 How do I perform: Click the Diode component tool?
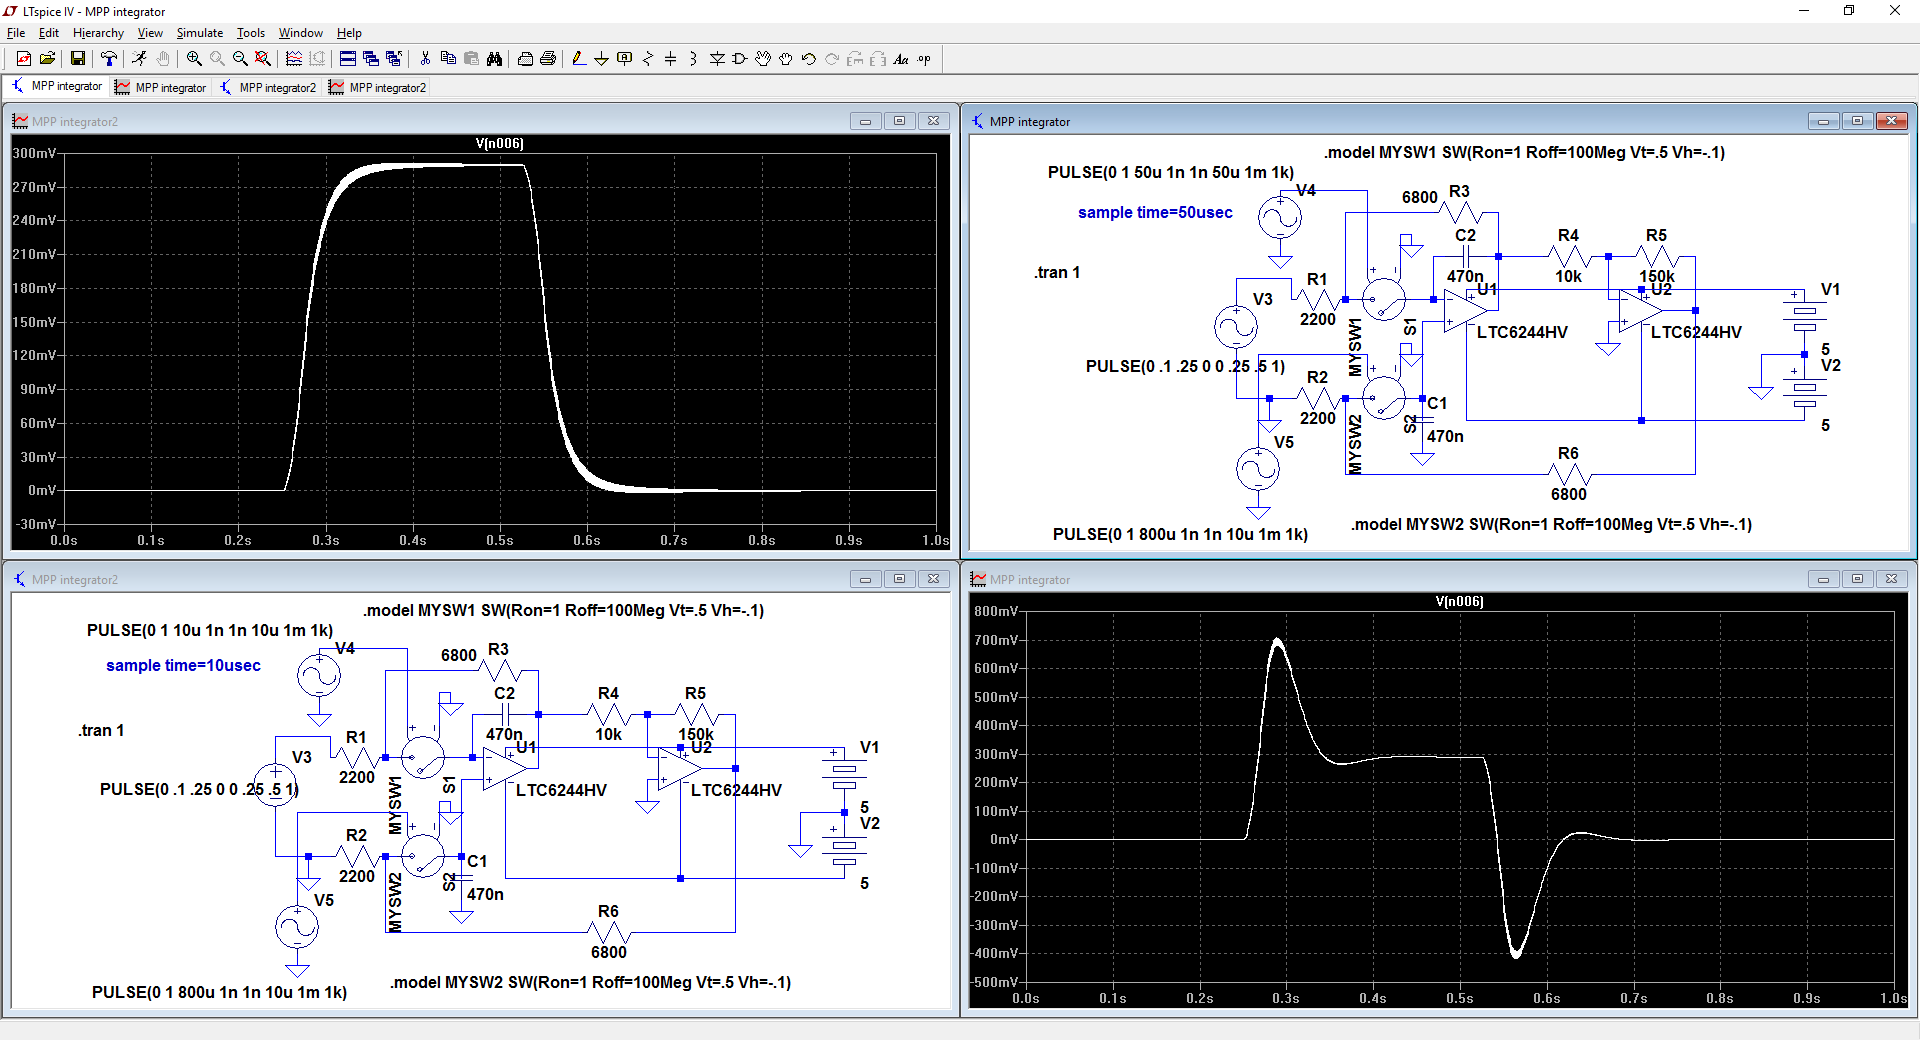tap(717, 59)
